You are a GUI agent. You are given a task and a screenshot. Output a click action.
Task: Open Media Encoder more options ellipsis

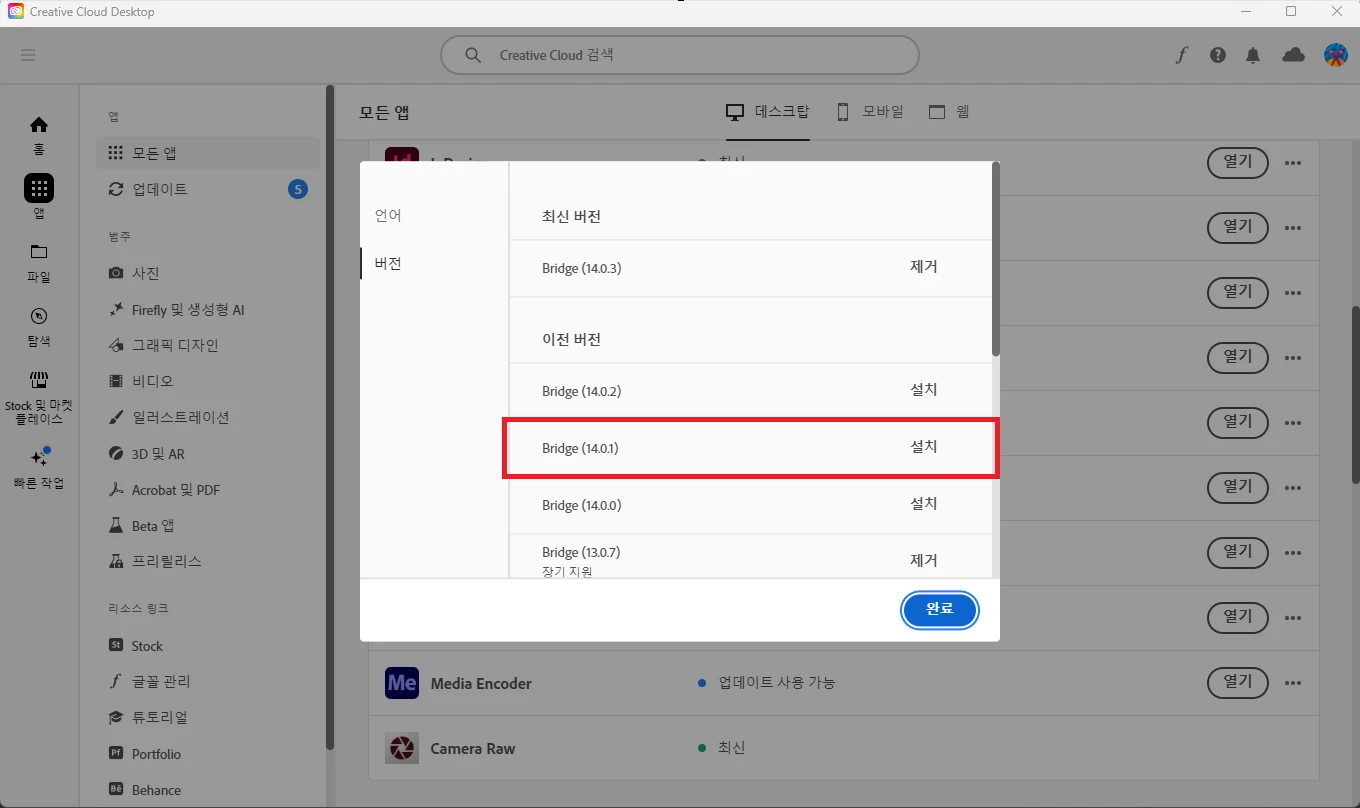(x=1293, y=683)
